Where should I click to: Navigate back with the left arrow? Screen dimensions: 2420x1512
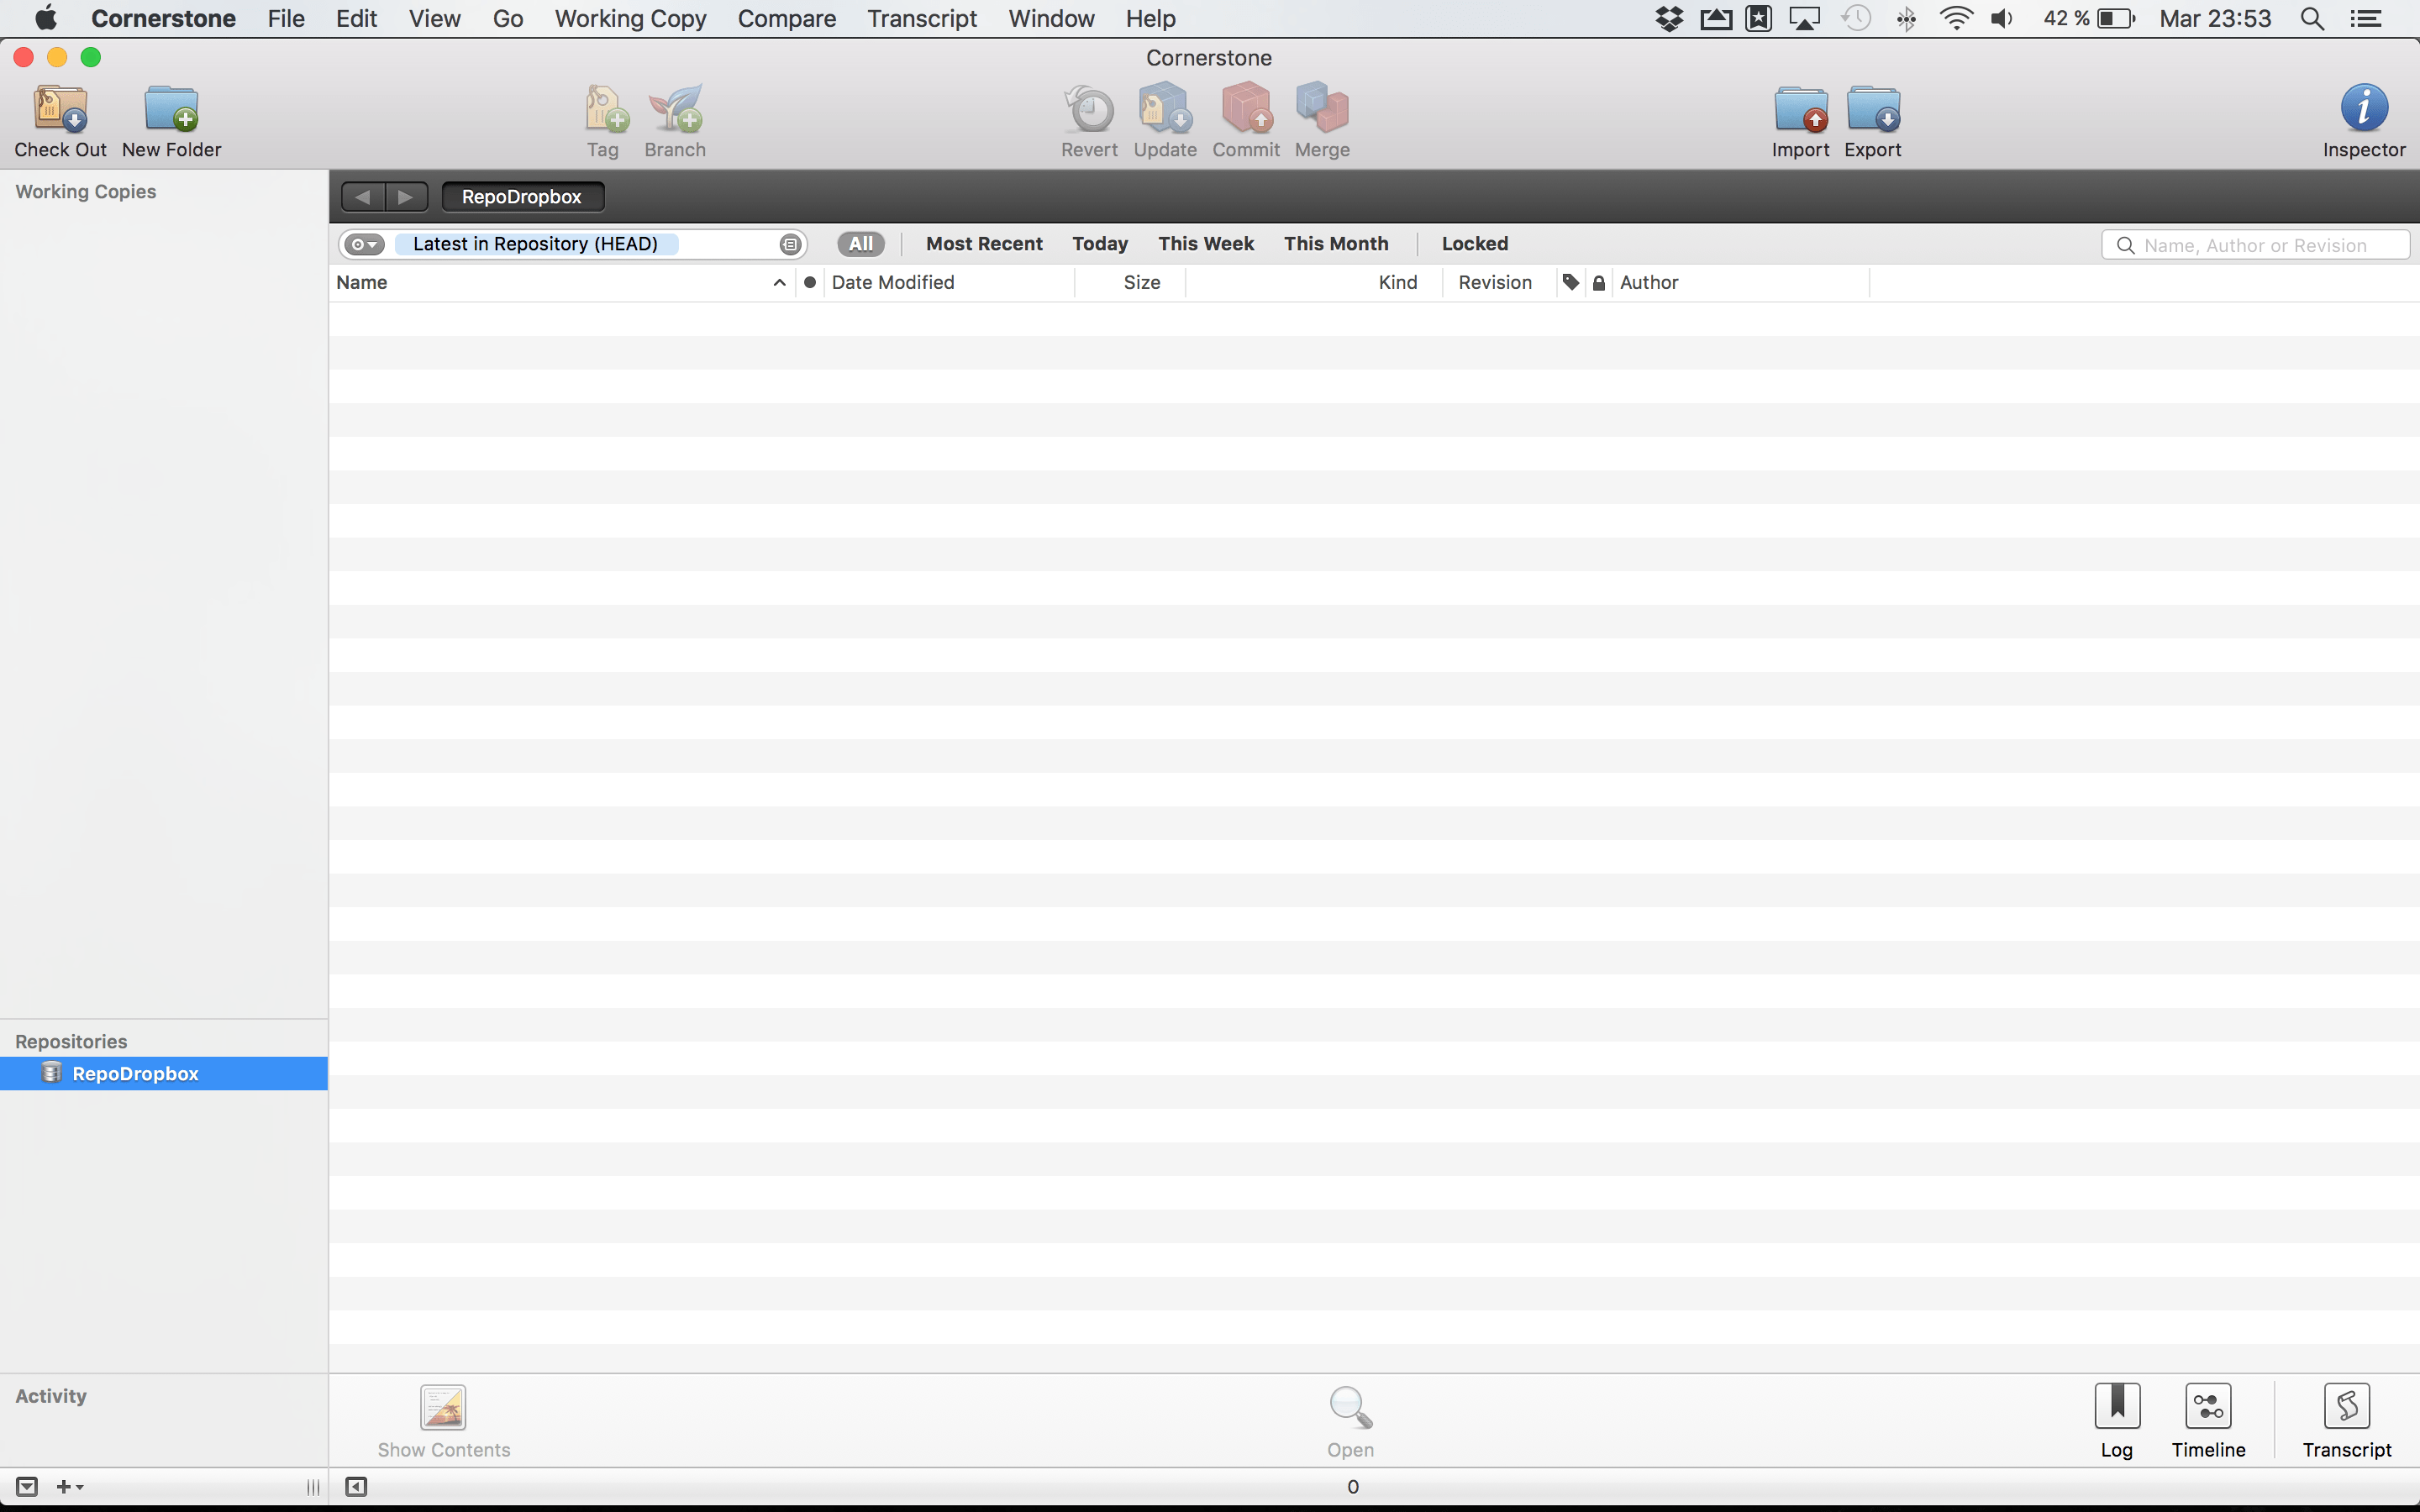pos(363,197)
